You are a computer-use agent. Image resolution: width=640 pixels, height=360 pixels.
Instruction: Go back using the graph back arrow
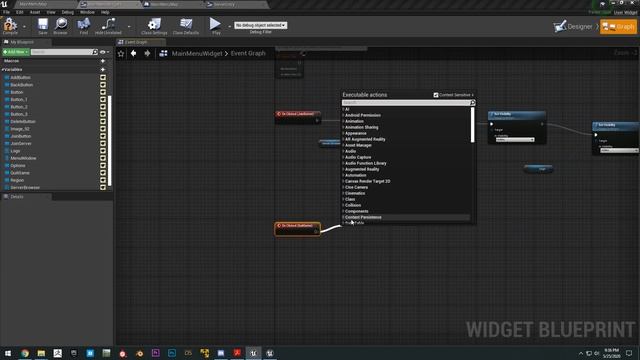coord(133,53)
